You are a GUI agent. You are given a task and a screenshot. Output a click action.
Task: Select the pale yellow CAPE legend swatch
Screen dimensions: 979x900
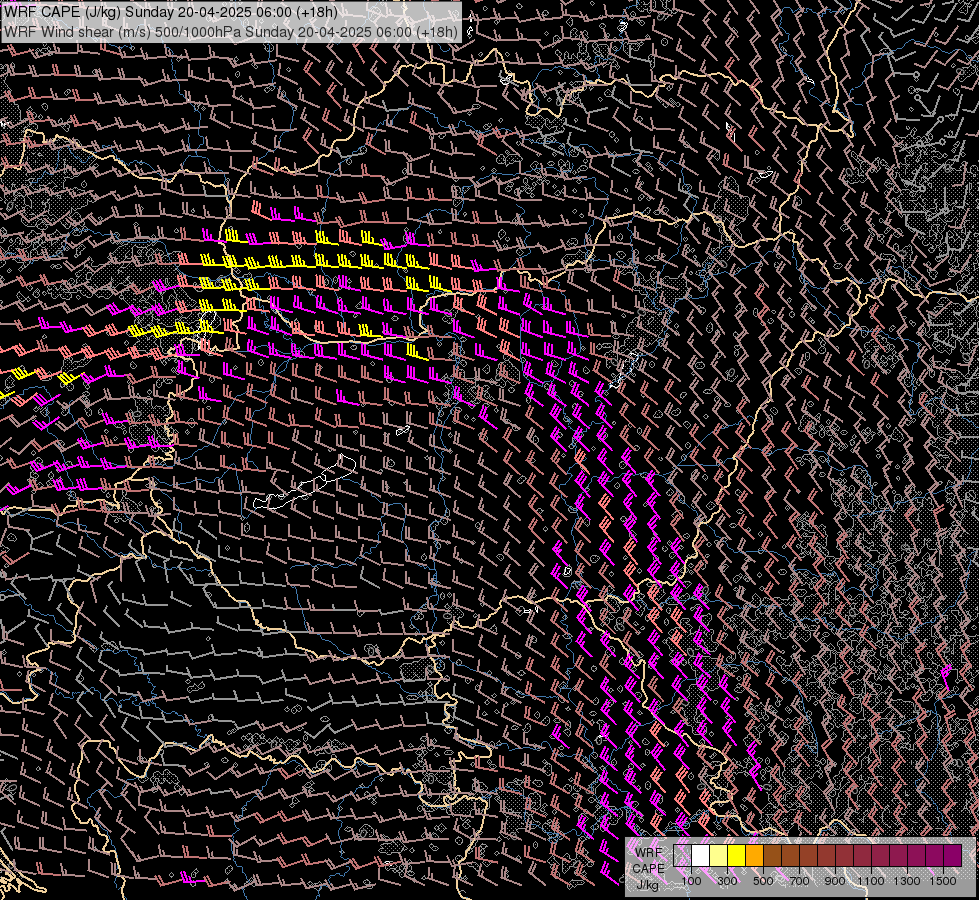(719, 855)
